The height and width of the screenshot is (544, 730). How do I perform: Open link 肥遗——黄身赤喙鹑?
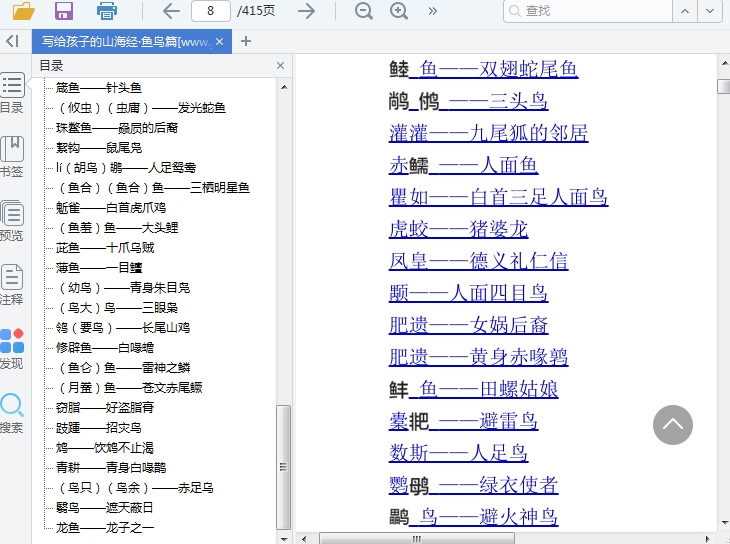coord(479,357)
